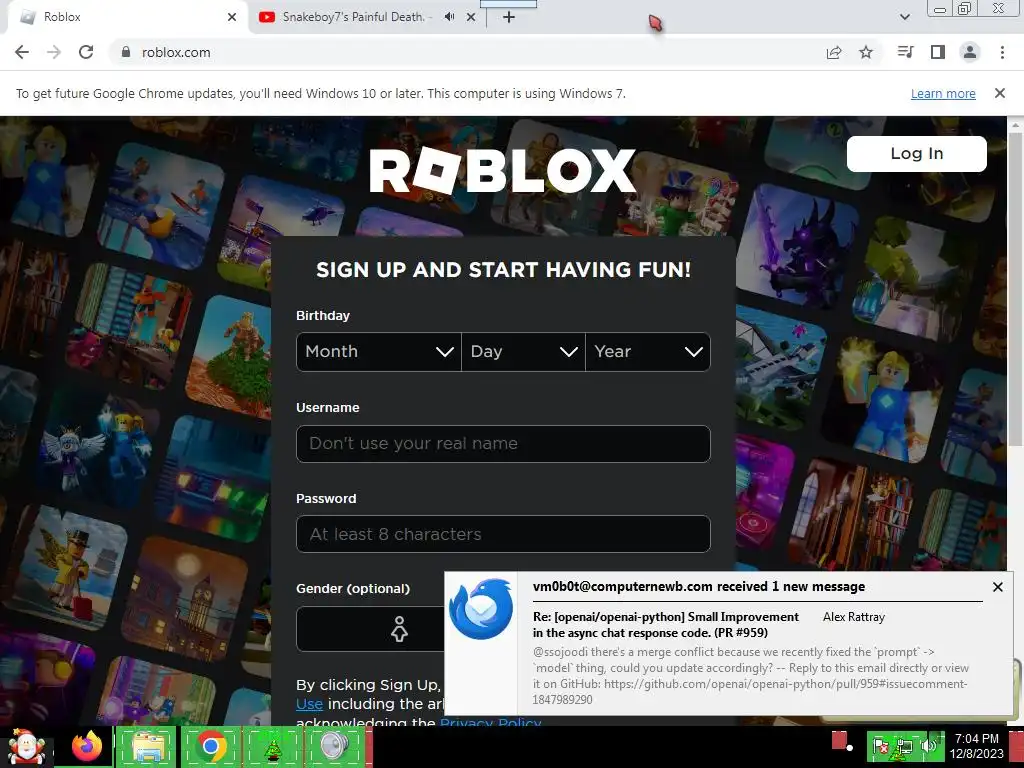Open Chrome's side panel
This screenshot has height=768, width=1024.
938,52
